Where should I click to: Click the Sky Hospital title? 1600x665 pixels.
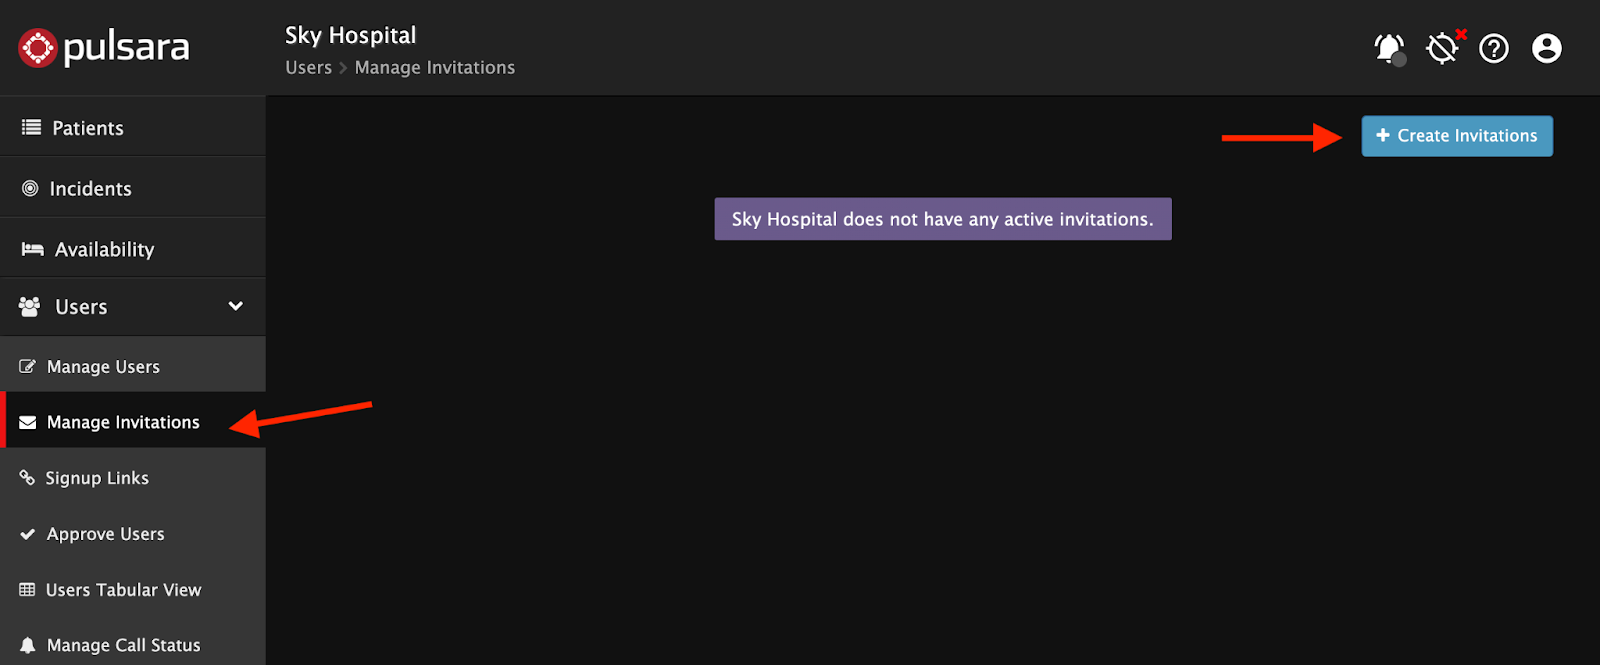(x=350, y=35)
